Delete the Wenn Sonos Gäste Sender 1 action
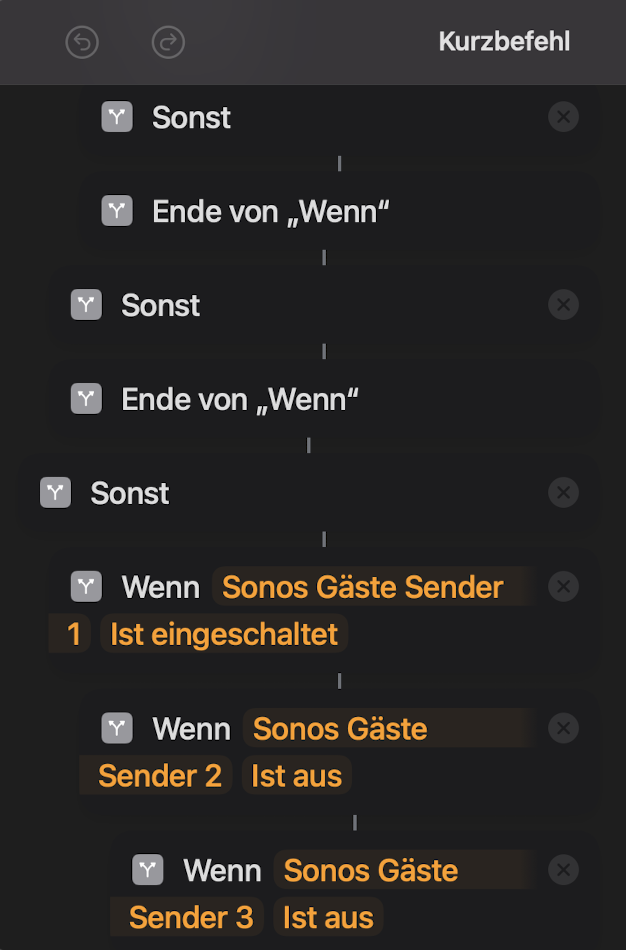This screenshot has height=950, width=626. pos(563,587)
